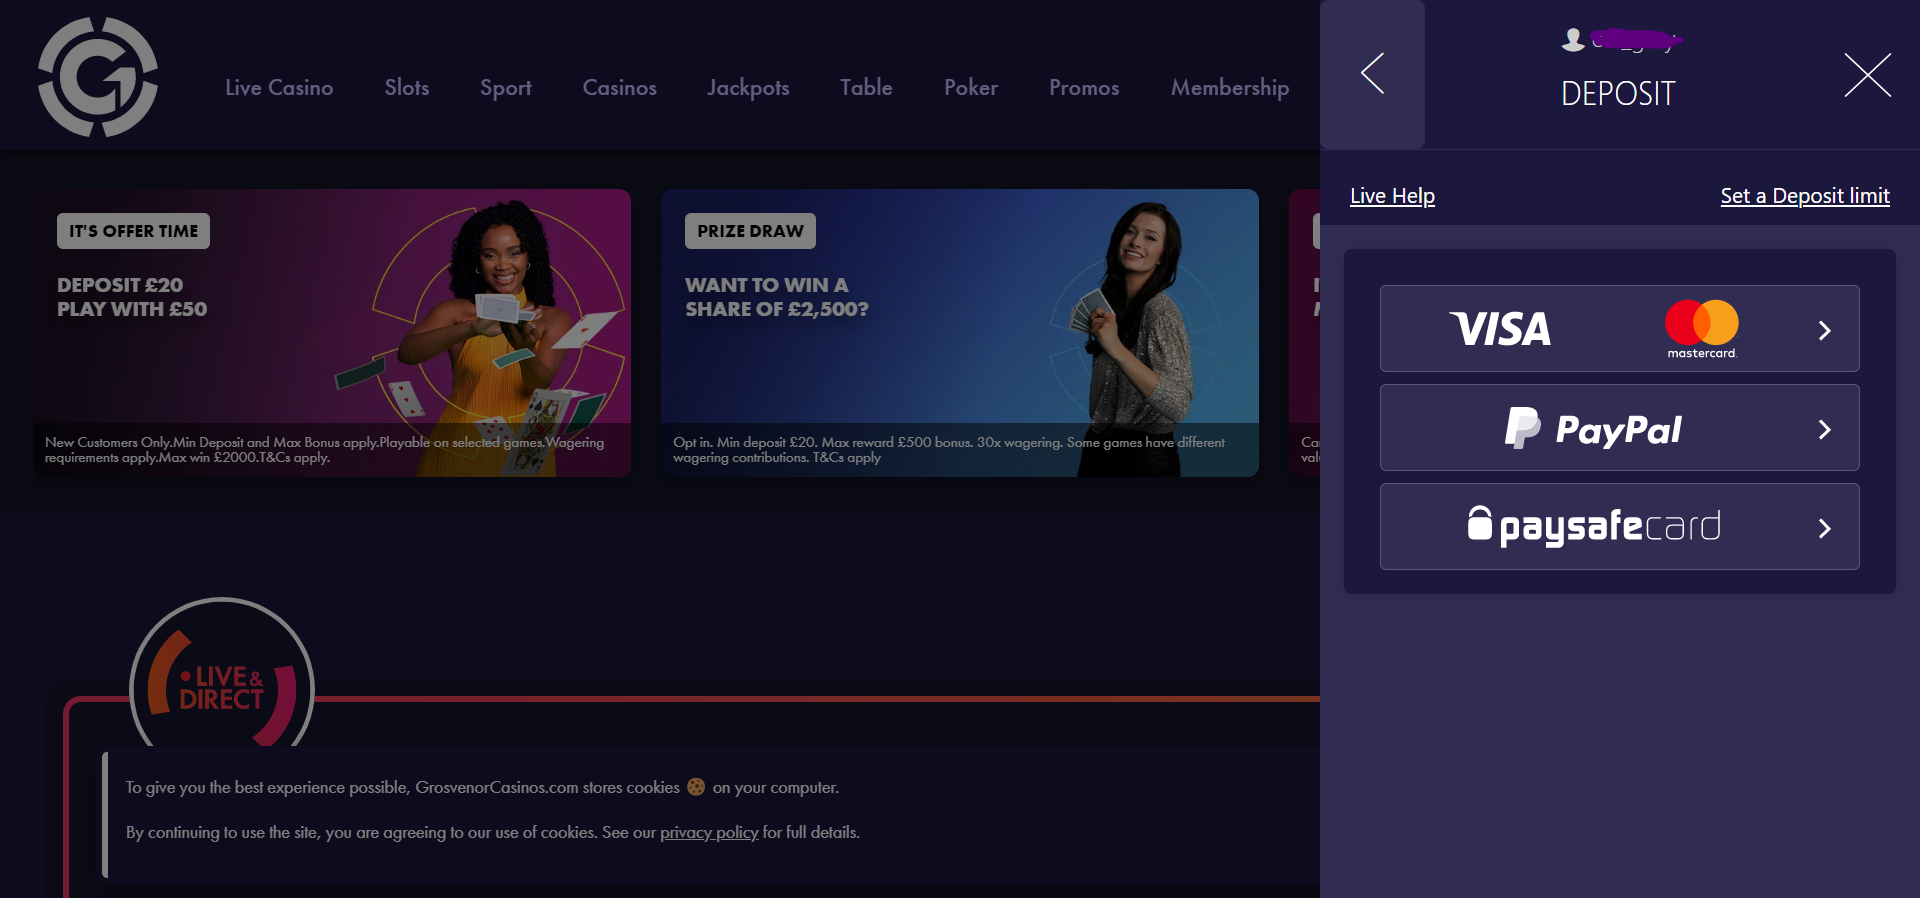
Task: Open the Membership menu item
Action: tap(1230, 88)
